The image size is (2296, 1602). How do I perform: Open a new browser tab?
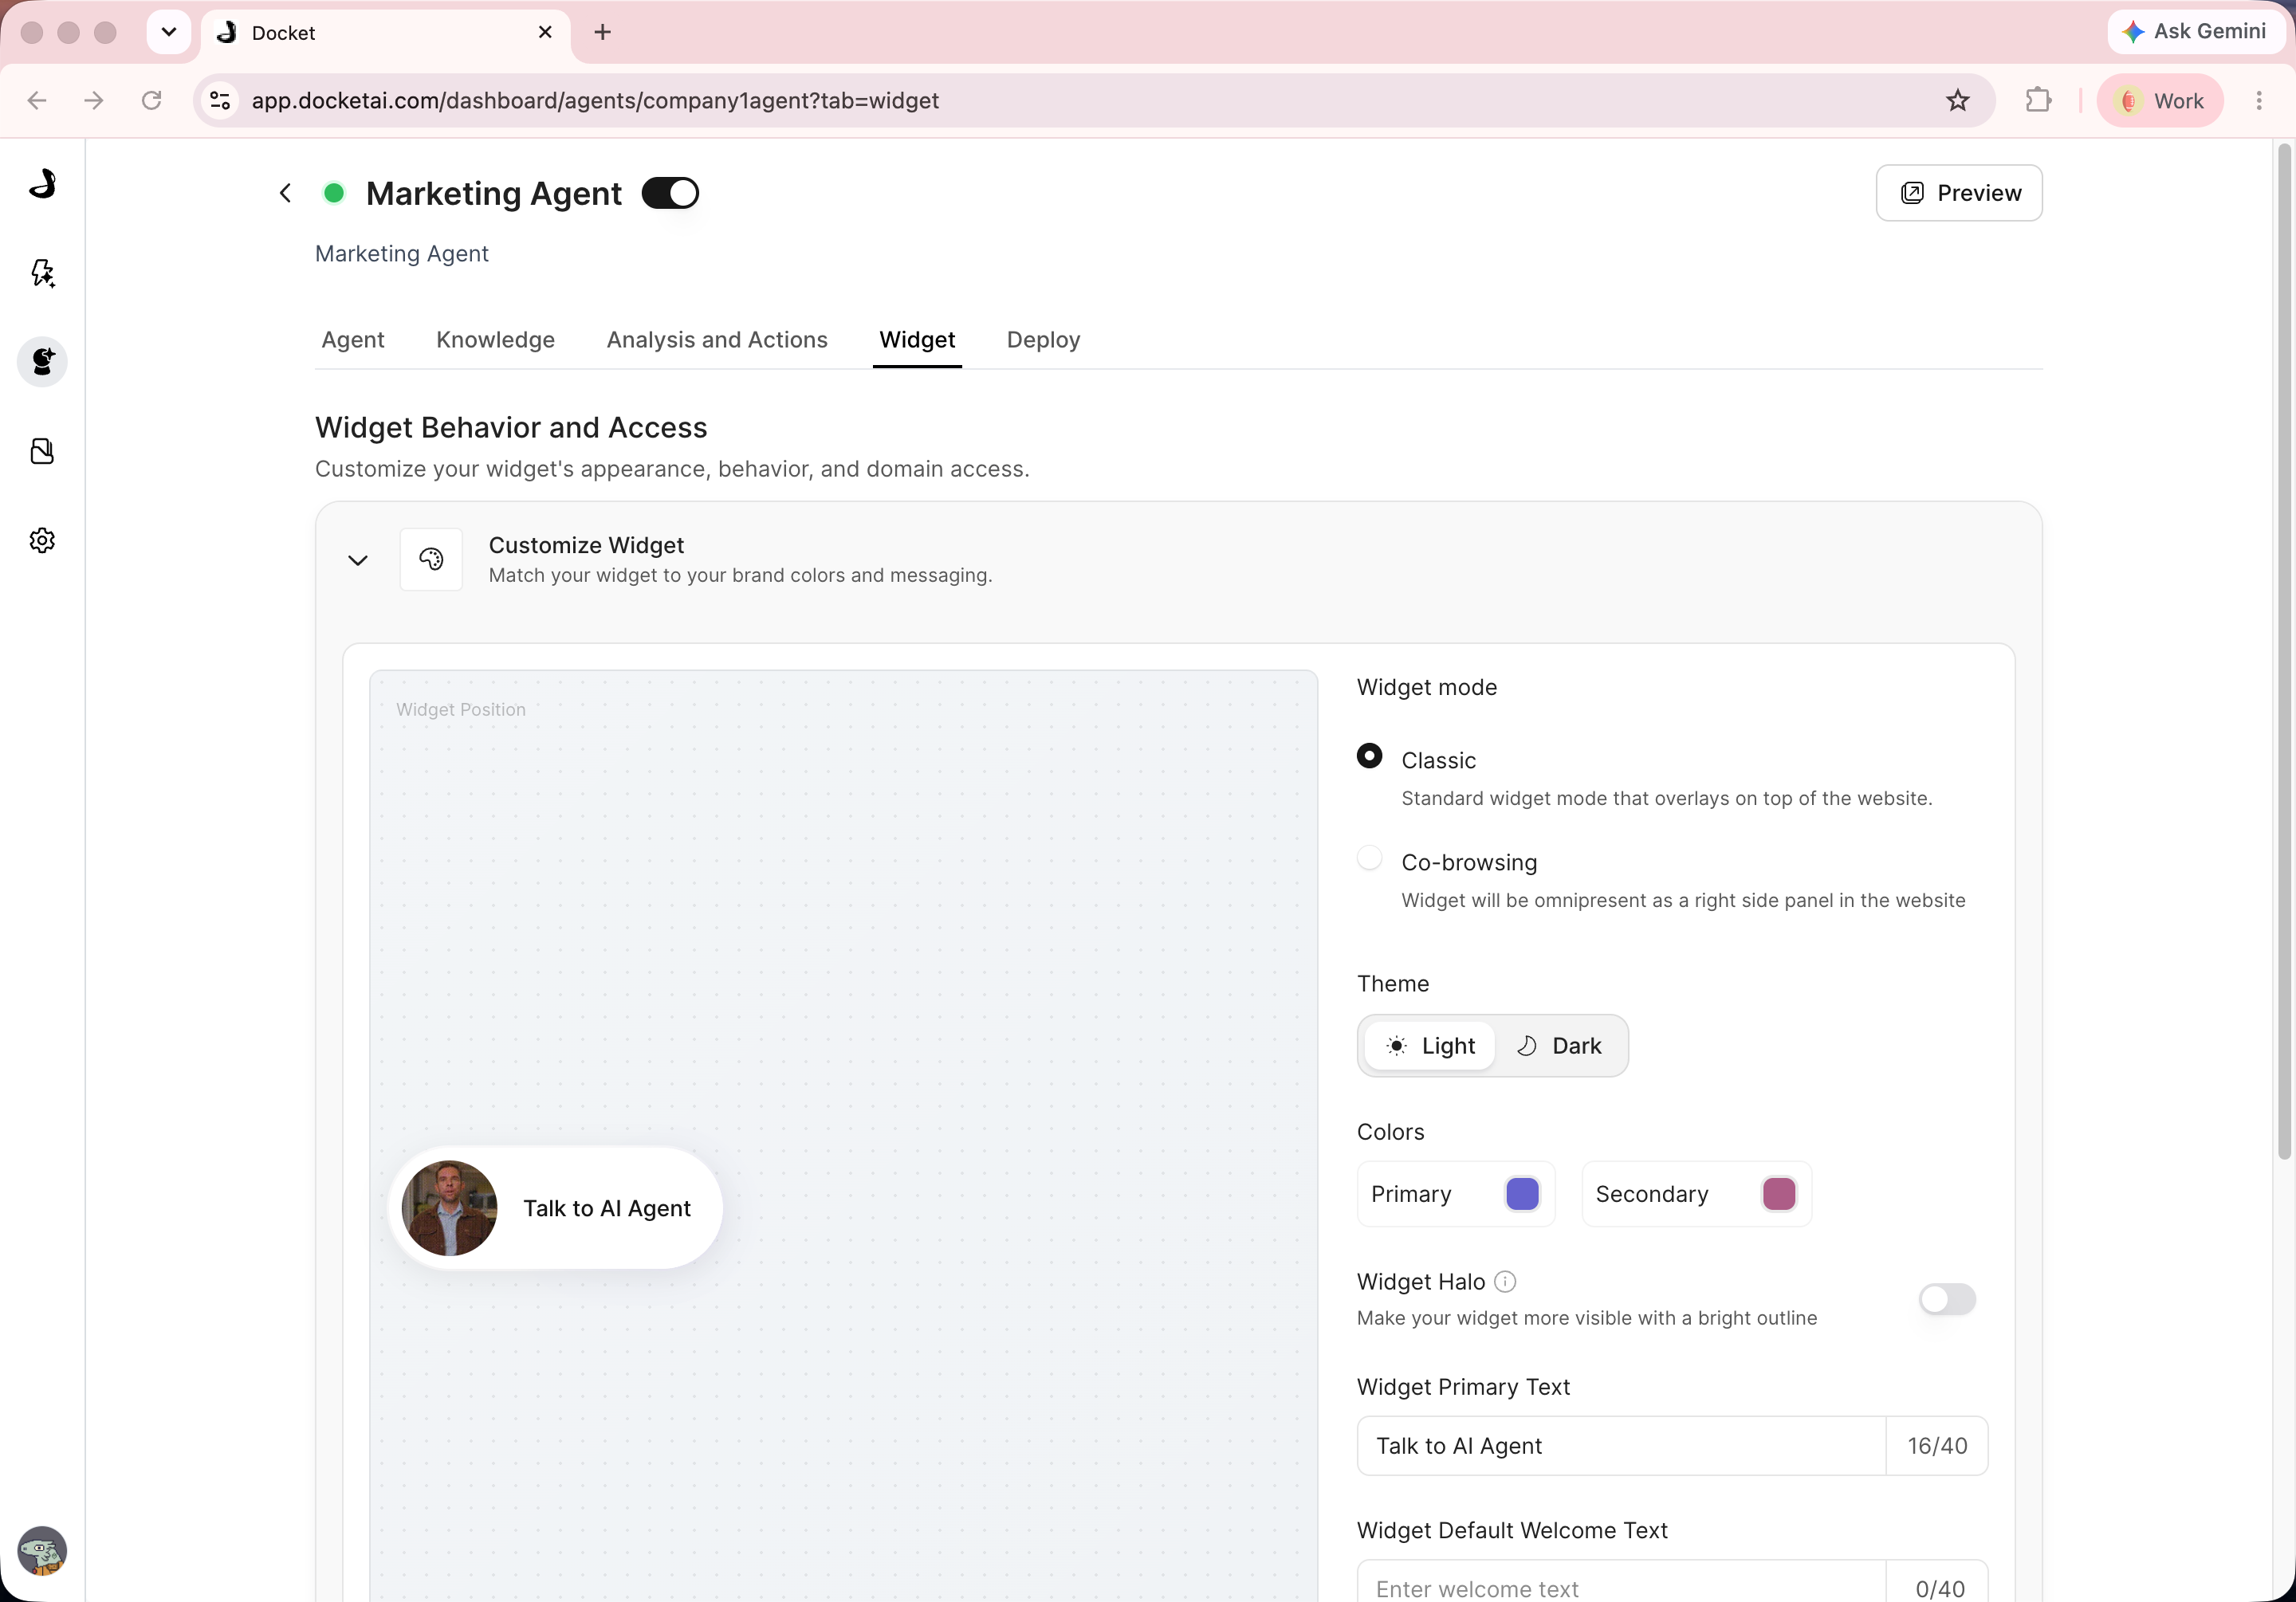pyautogui.click(x=602, y=32)
